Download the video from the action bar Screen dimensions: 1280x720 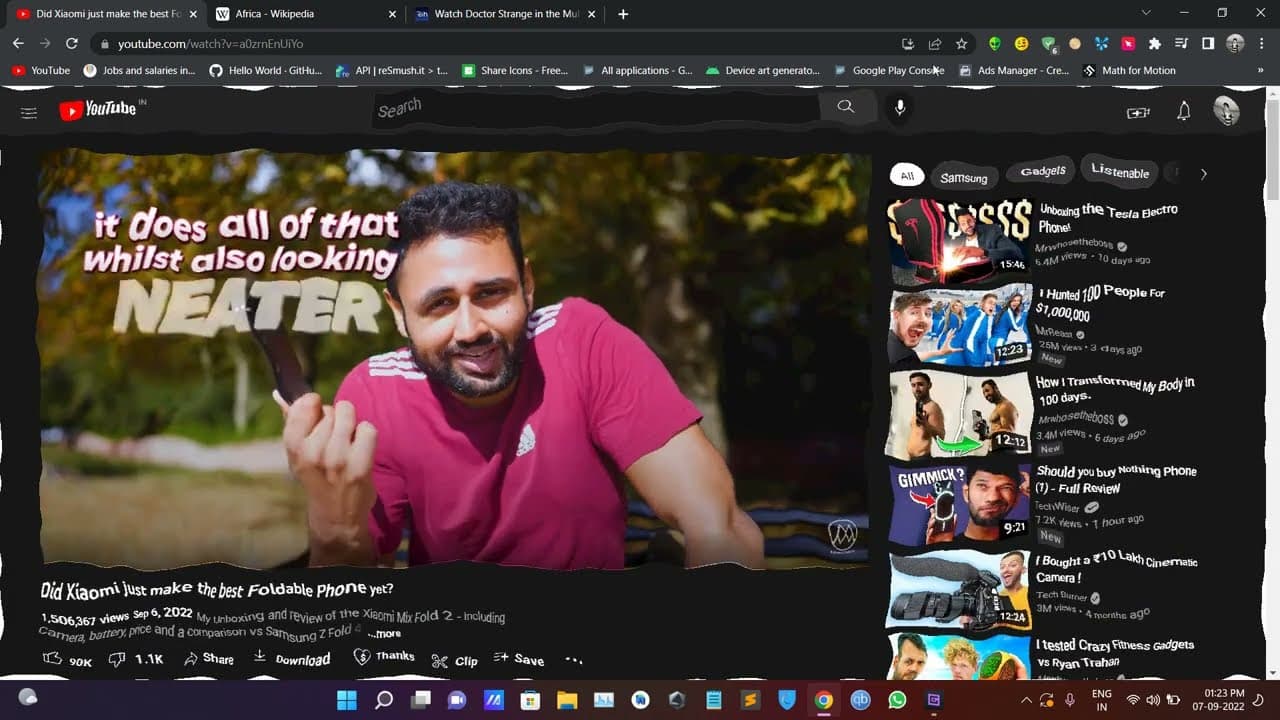291,658
